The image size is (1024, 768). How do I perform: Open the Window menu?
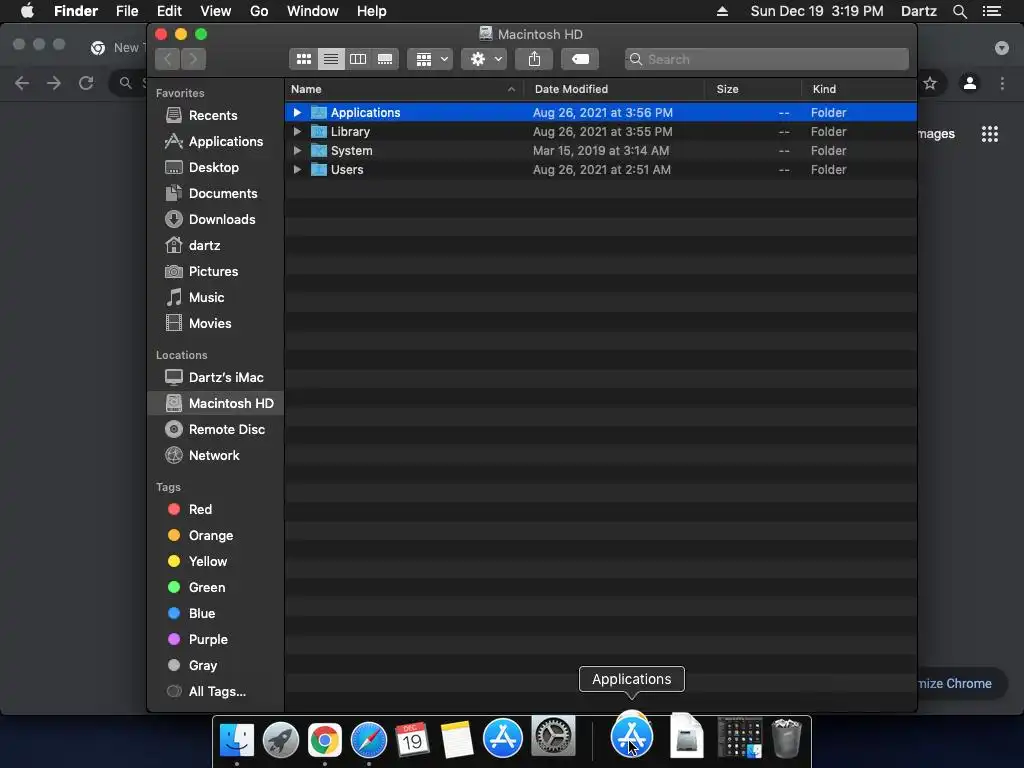tap(313, 11)
